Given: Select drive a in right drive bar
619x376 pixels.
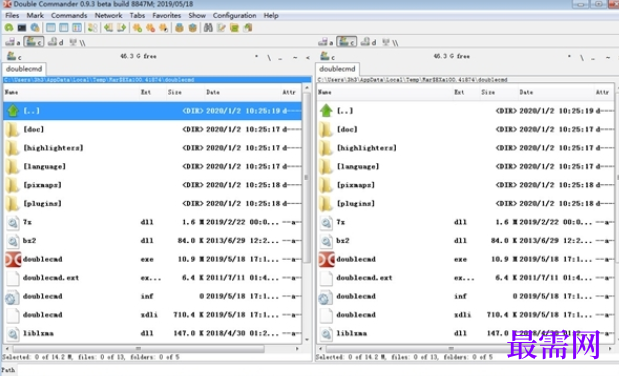Looking at the screenshot, I should (x=326, y=42).
